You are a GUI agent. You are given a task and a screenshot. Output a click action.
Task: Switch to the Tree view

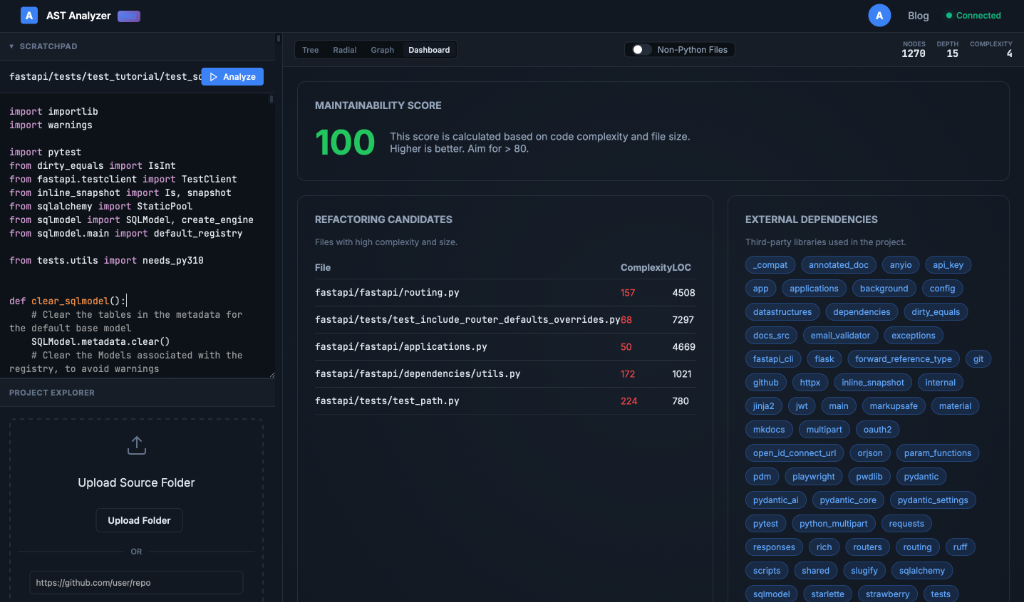[310, 49]
